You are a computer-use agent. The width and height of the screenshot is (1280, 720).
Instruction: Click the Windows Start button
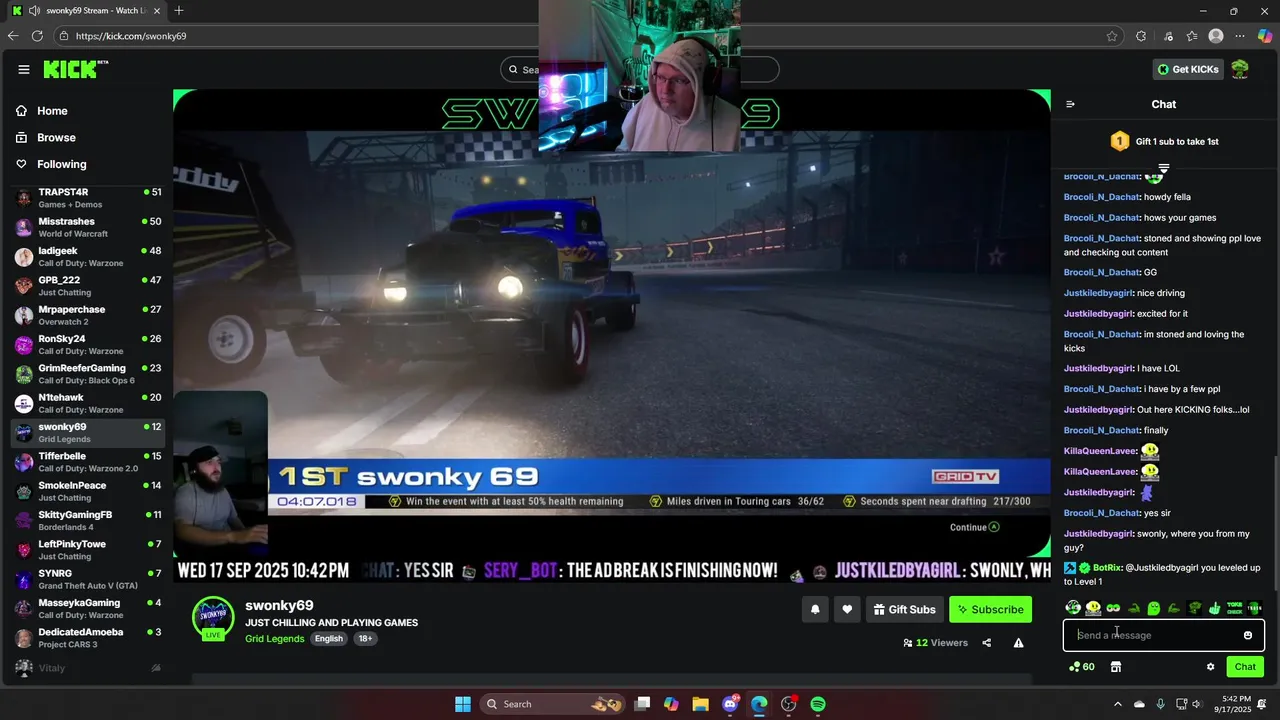click(463, 704)
